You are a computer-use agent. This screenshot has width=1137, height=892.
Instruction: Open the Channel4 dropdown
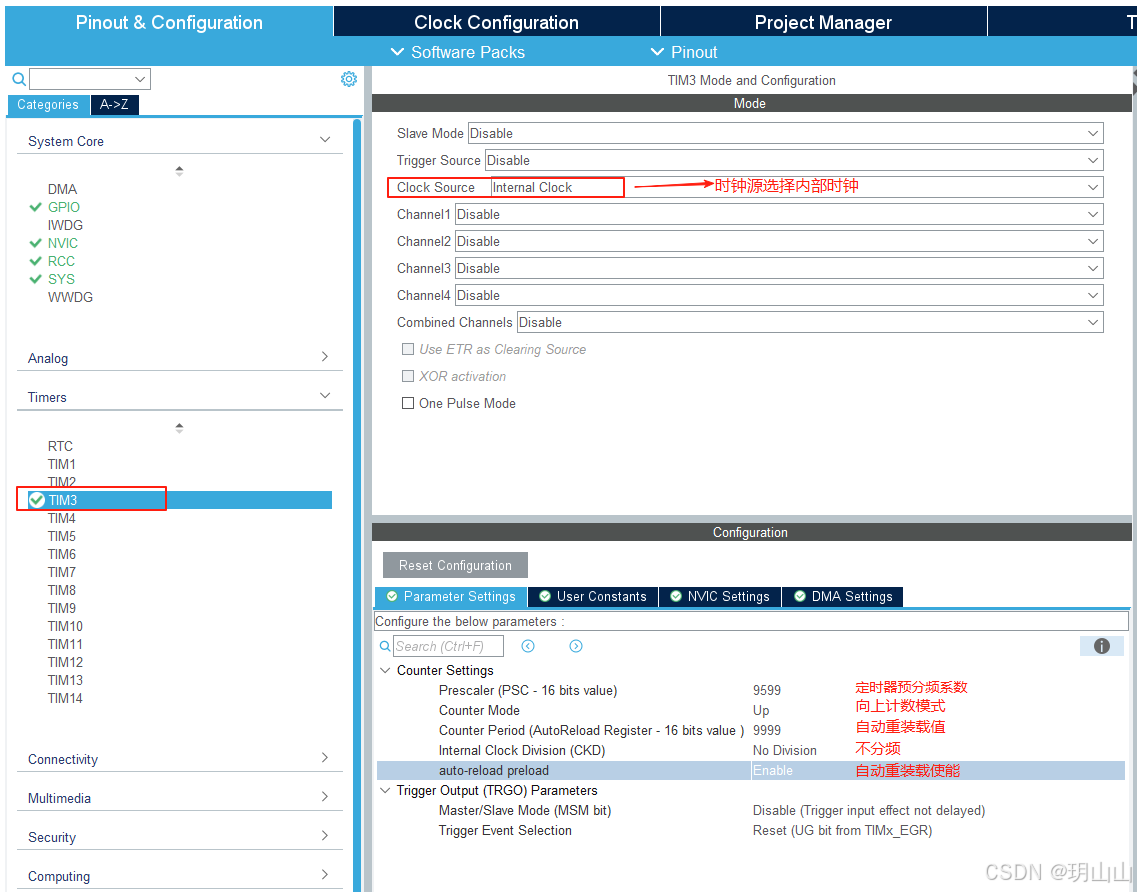[x=779, y=295]
